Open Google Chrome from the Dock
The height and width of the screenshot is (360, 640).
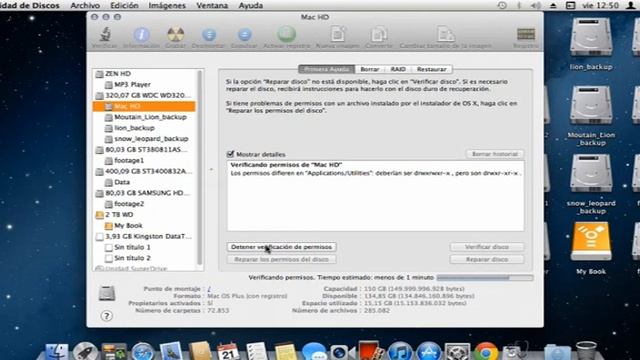click(x=486, y=351)
